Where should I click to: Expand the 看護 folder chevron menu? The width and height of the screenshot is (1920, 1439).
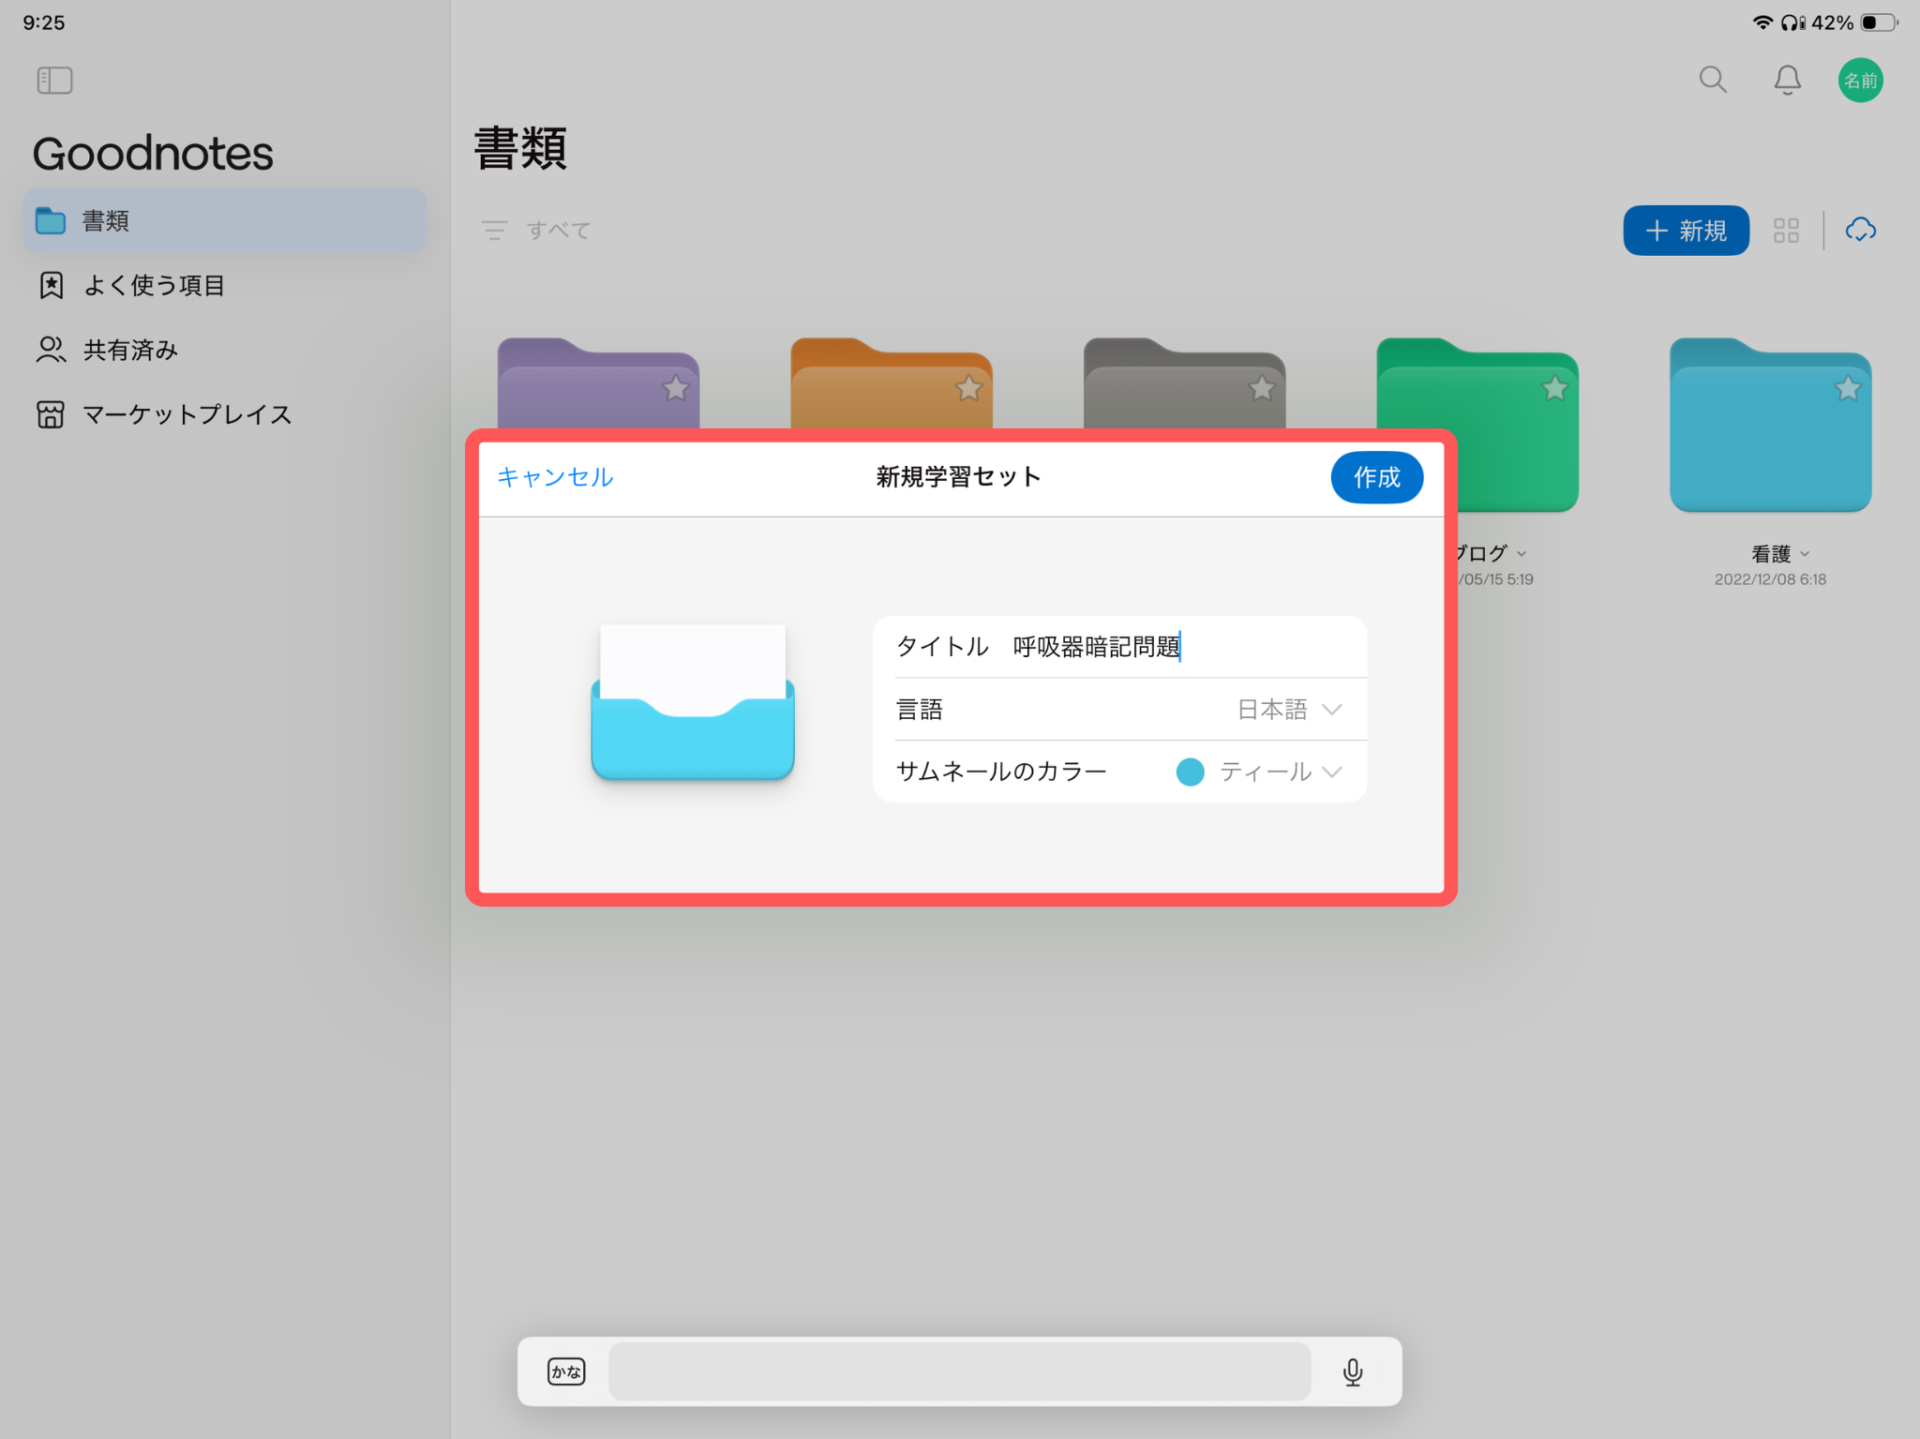(x=1805, y=554)
